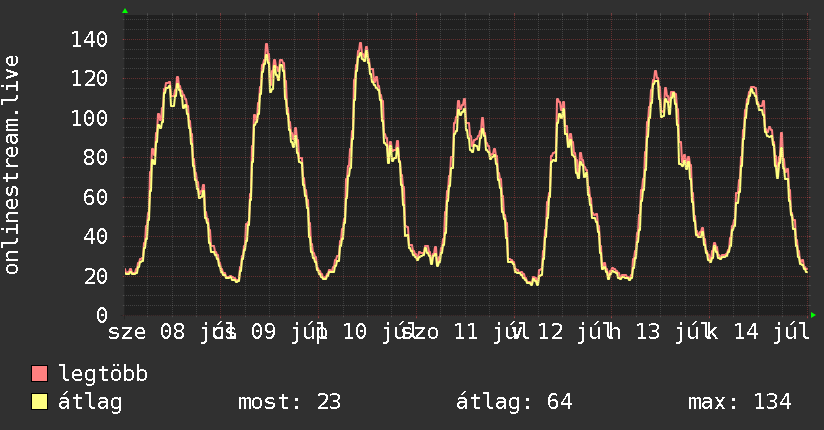This screenshot has height=430, width=824.
Task: Click the 'max: 134' statistic
Action: (x=739, y=402)
